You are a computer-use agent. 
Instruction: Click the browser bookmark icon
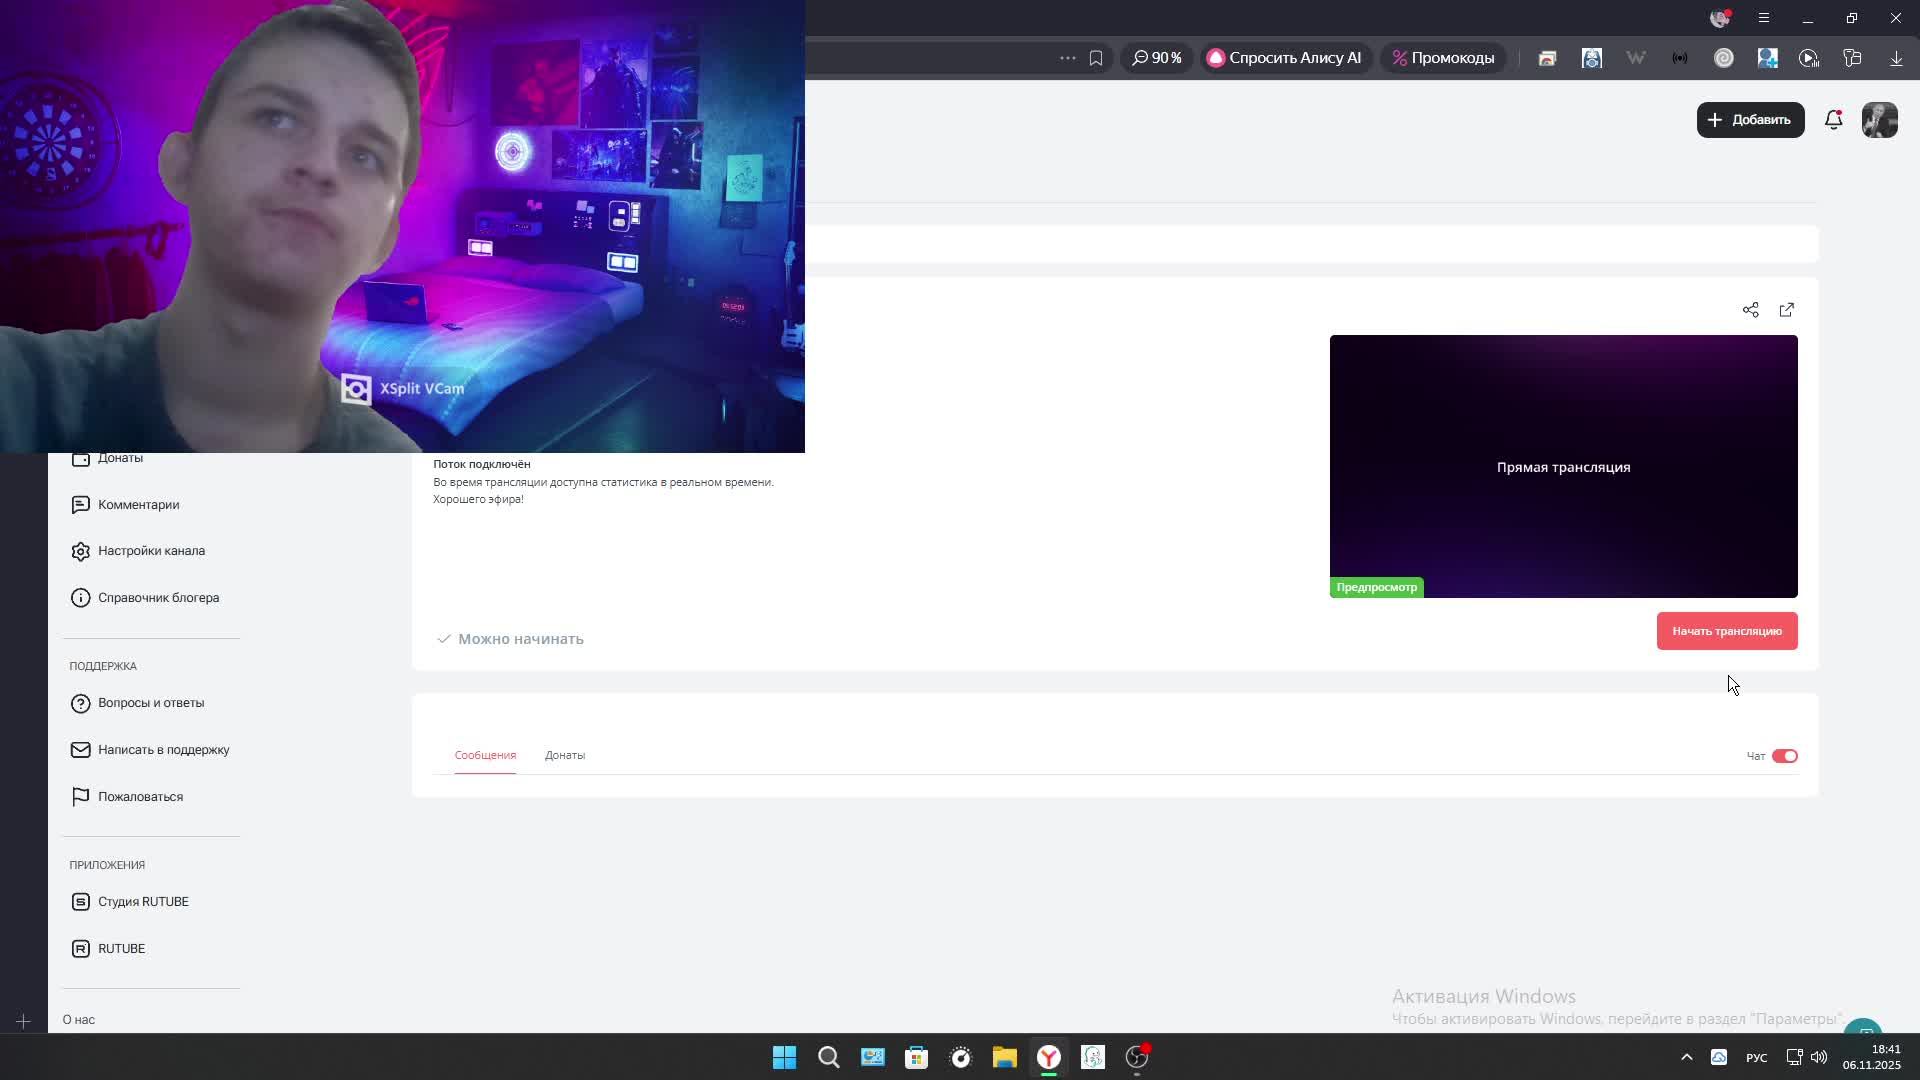click(x=1096, y=58)
